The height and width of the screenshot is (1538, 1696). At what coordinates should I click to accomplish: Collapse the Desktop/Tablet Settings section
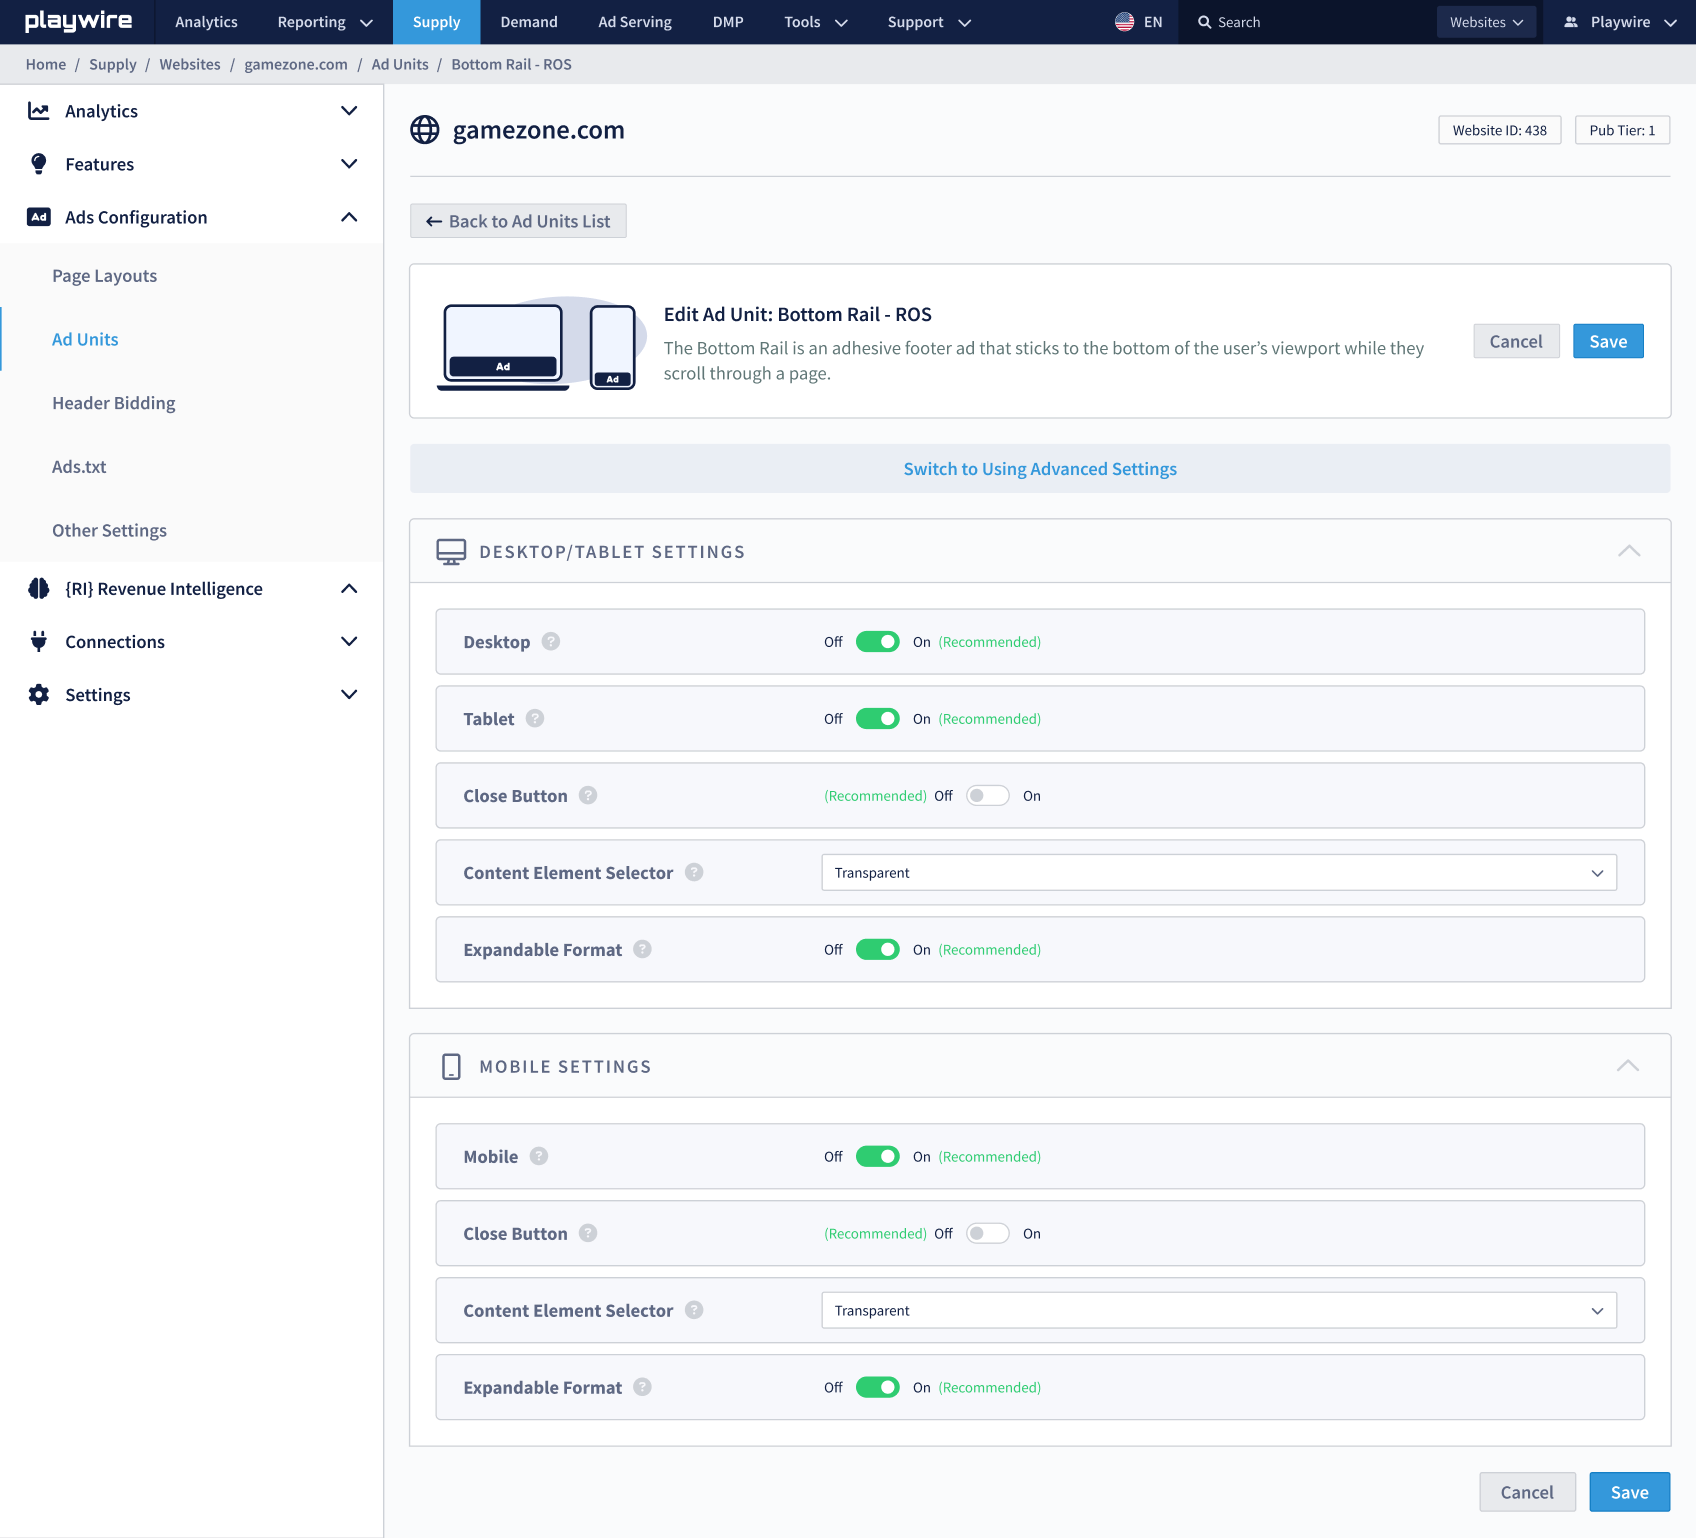pyautogui.click(x=1629, y=551)
